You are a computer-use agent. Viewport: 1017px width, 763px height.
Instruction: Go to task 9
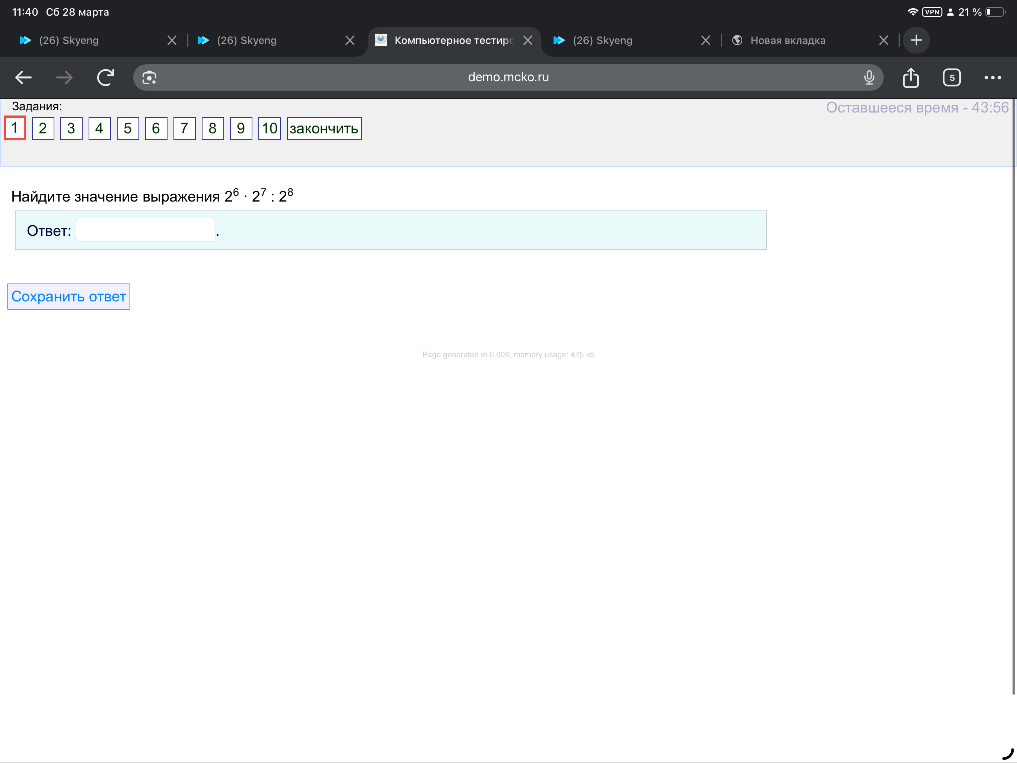pos(241,128)
